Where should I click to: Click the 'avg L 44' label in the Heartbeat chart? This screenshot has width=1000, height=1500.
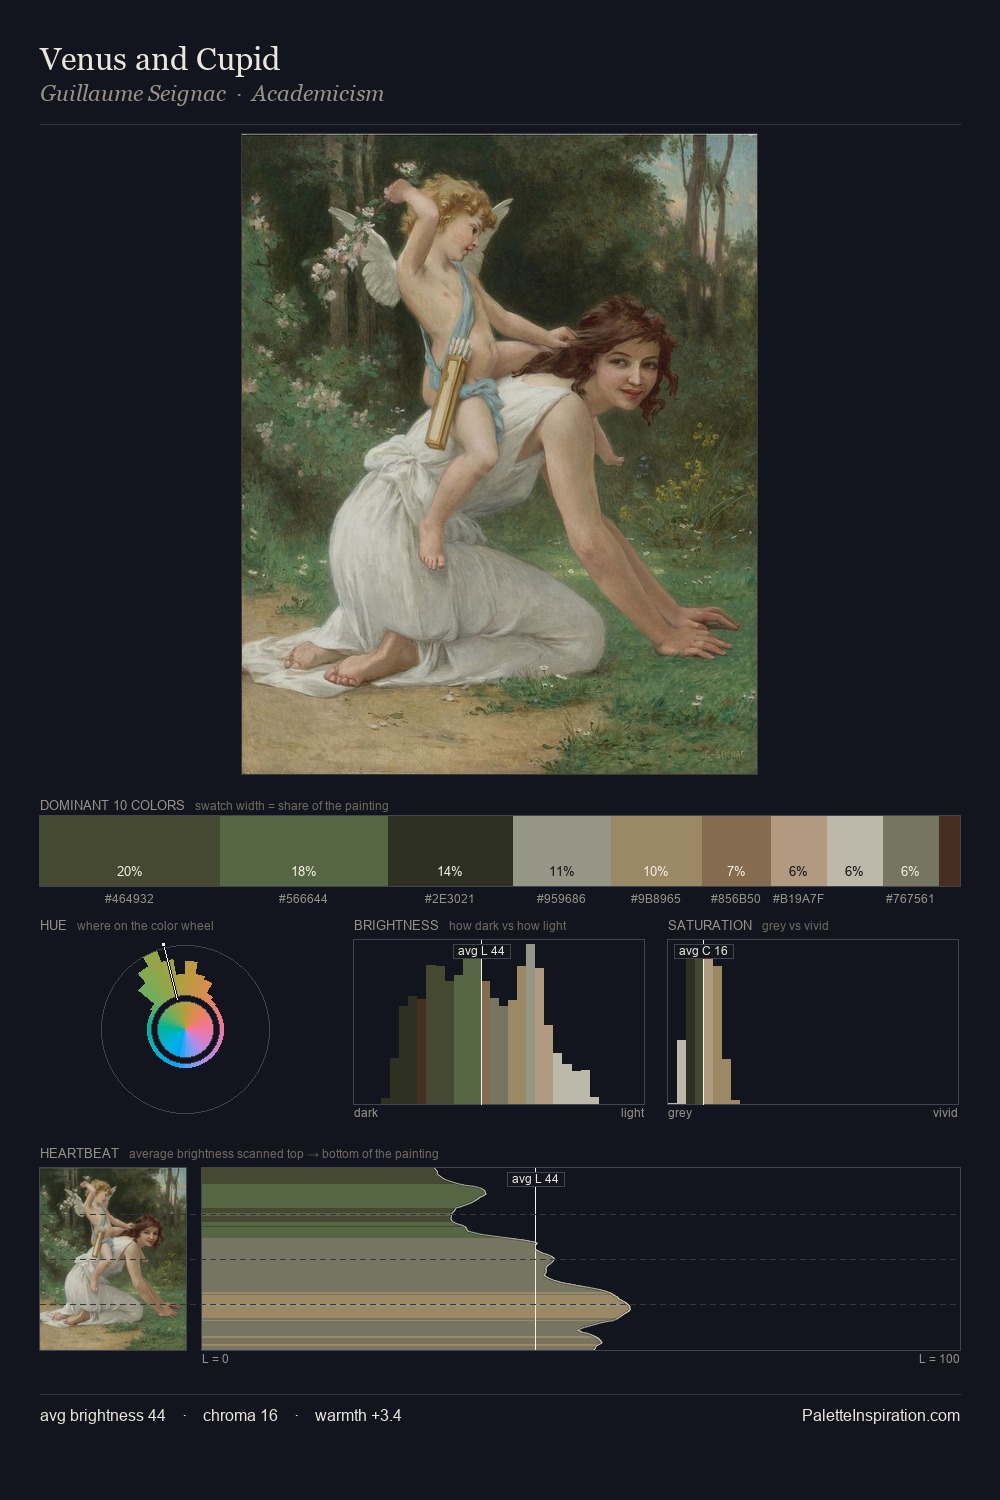pos(535,1179)
